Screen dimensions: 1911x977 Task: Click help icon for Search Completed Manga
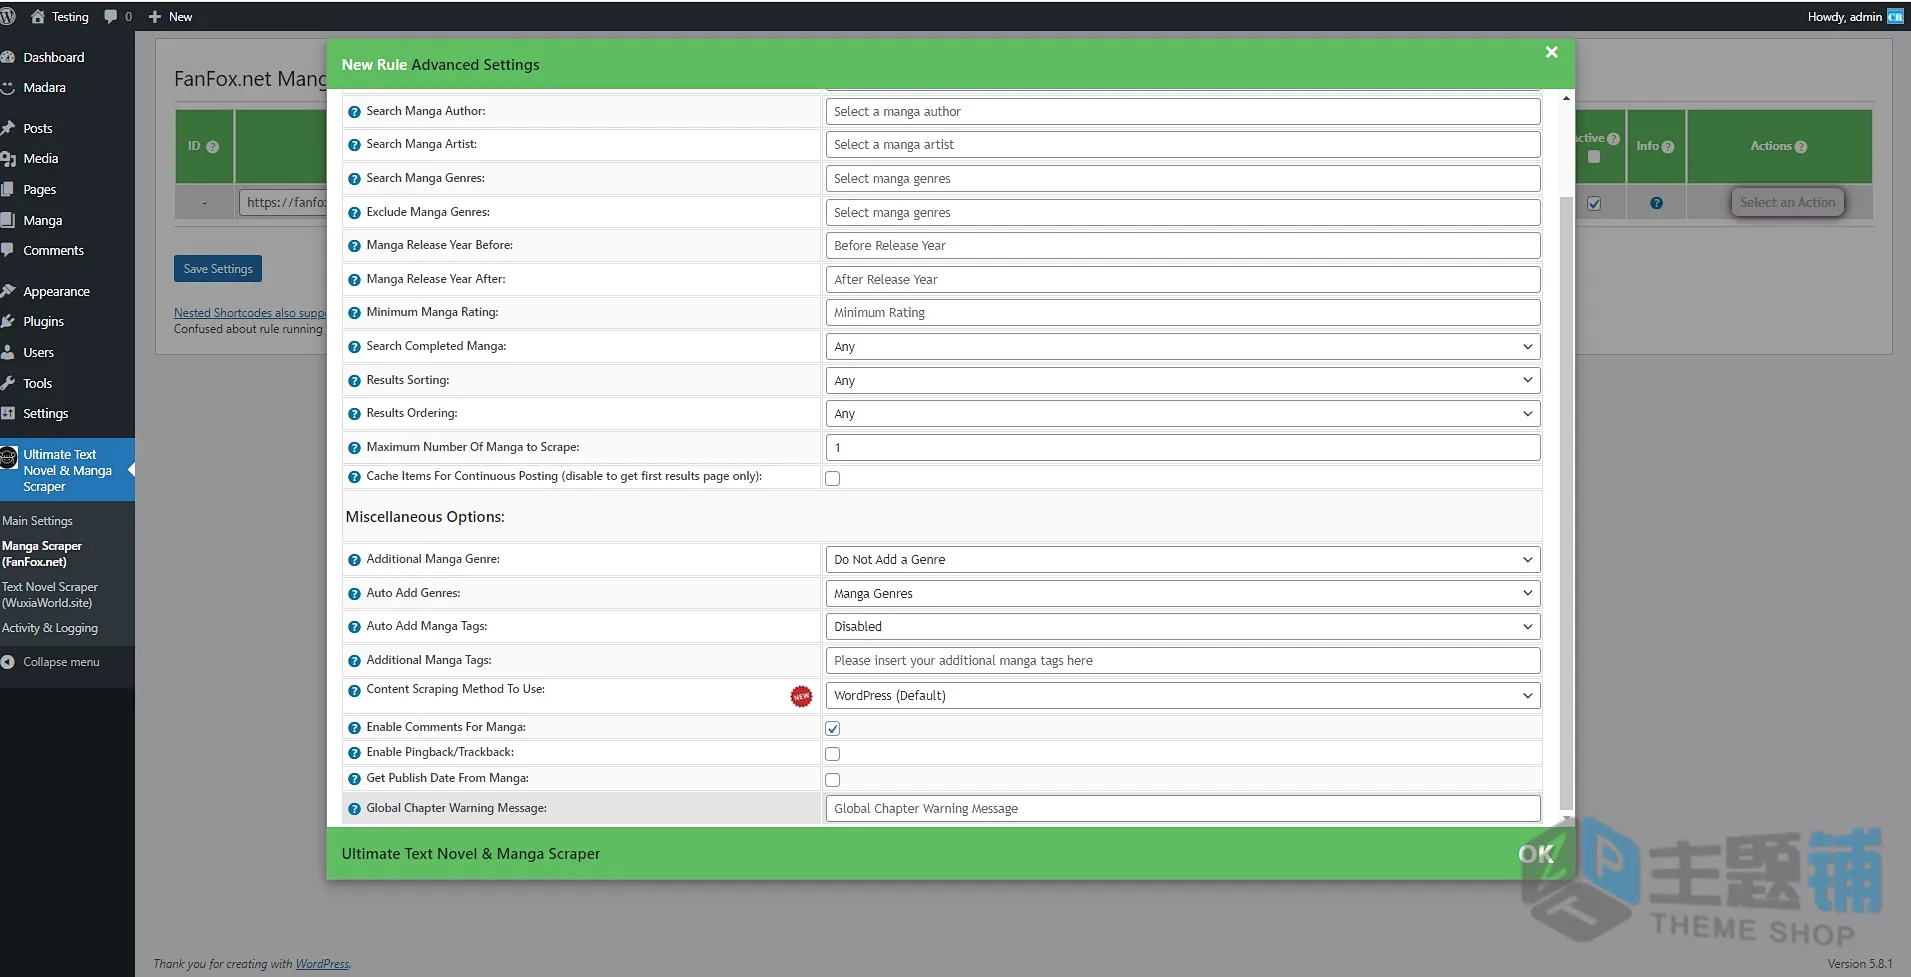tap(354, 347)
